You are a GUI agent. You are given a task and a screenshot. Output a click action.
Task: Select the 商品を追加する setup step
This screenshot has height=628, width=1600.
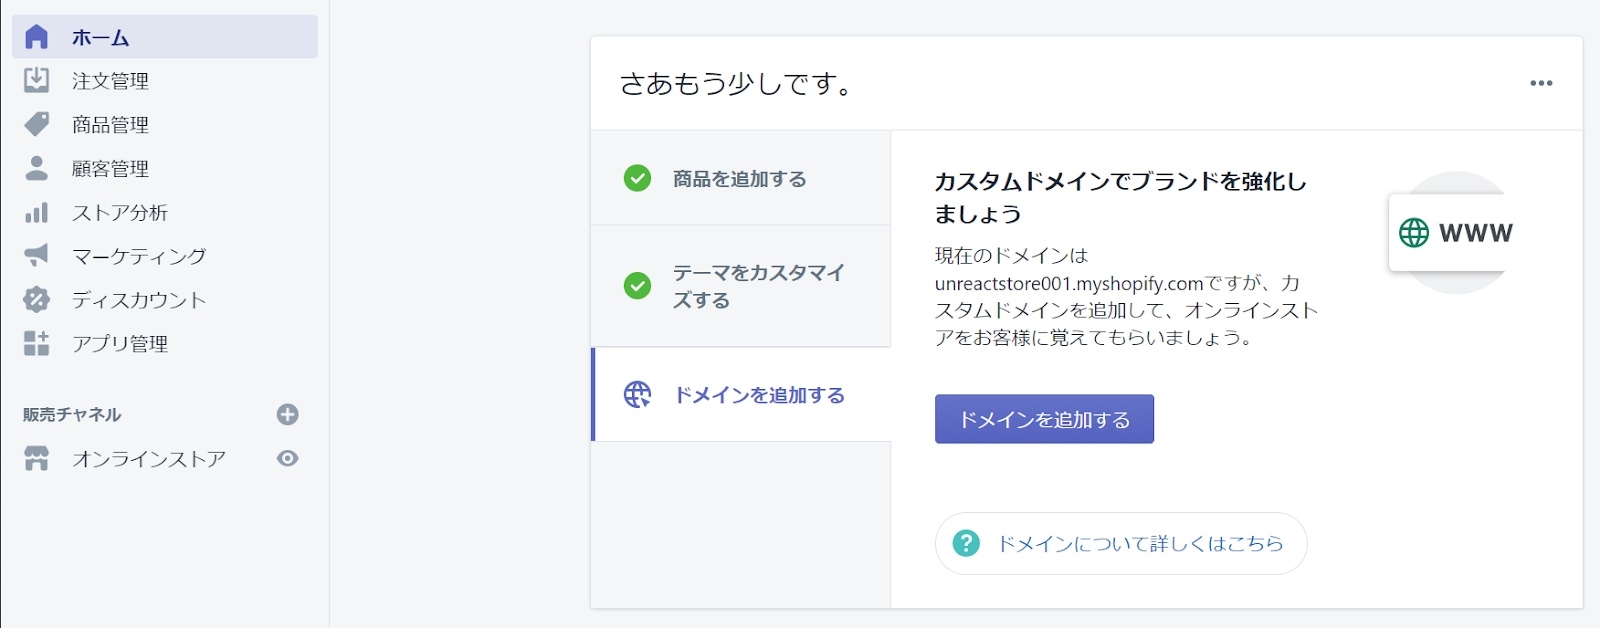click(739, 179)
